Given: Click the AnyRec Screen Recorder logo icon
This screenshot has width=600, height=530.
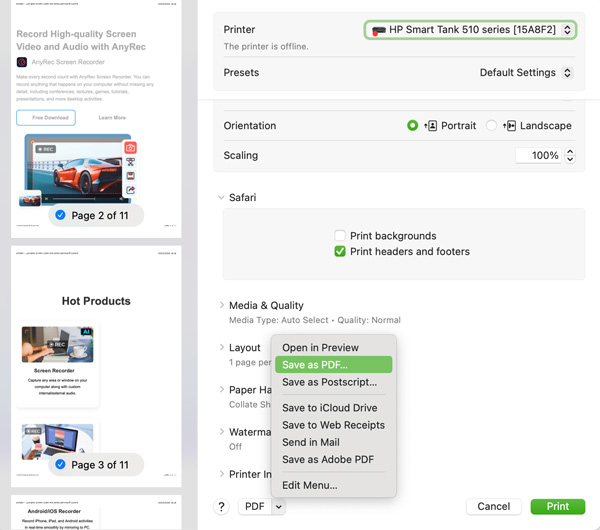Looking at the screenshot, I should (x=22, y=62).
